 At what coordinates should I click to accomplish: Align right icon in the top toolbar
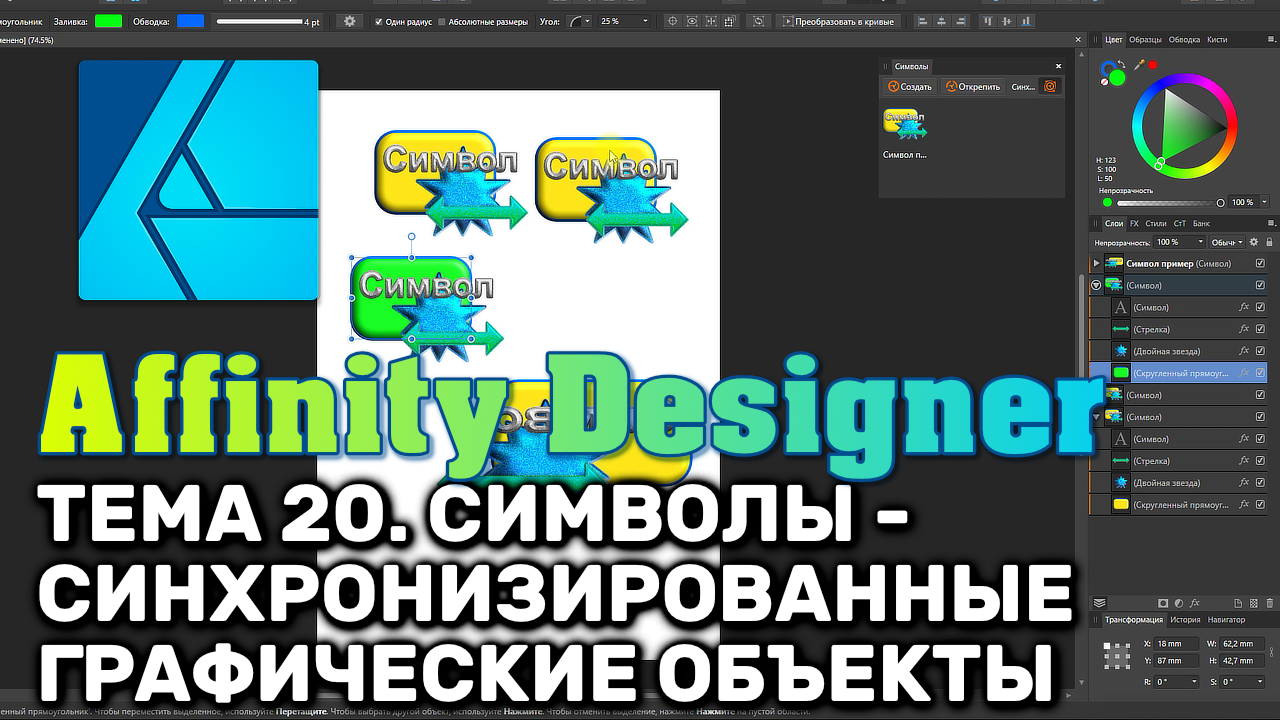click(x=959, y=21)
